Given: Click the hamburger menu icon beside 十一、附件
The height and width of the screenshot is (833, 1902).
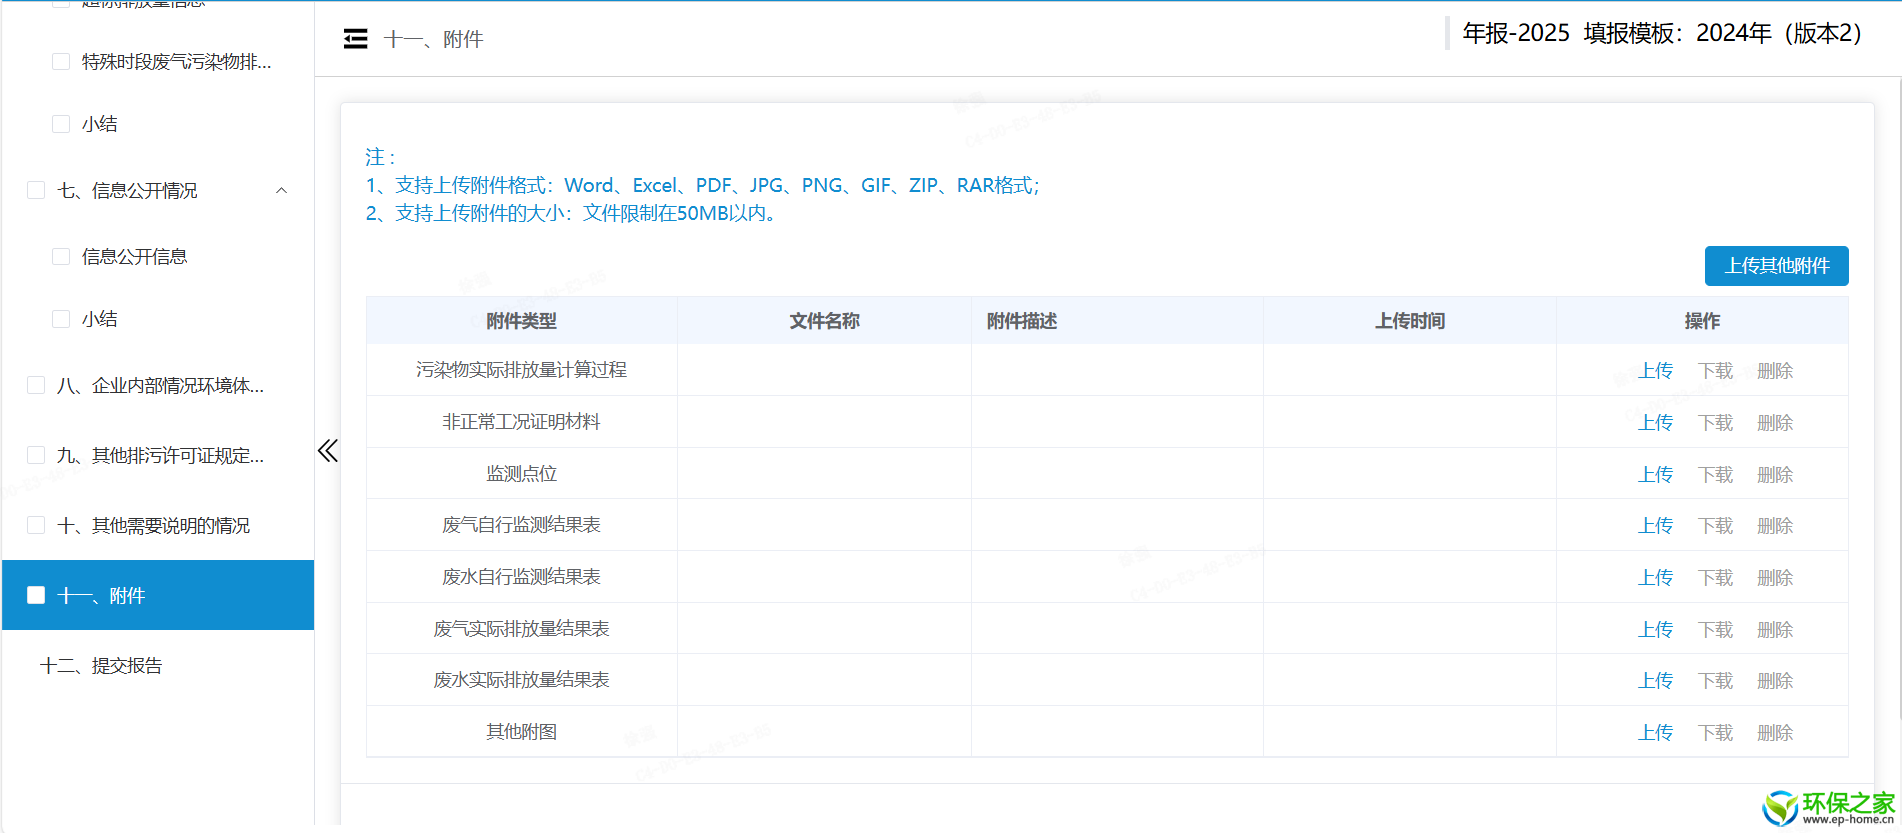Looking at the screenshot, I should [x=355, y=39].
